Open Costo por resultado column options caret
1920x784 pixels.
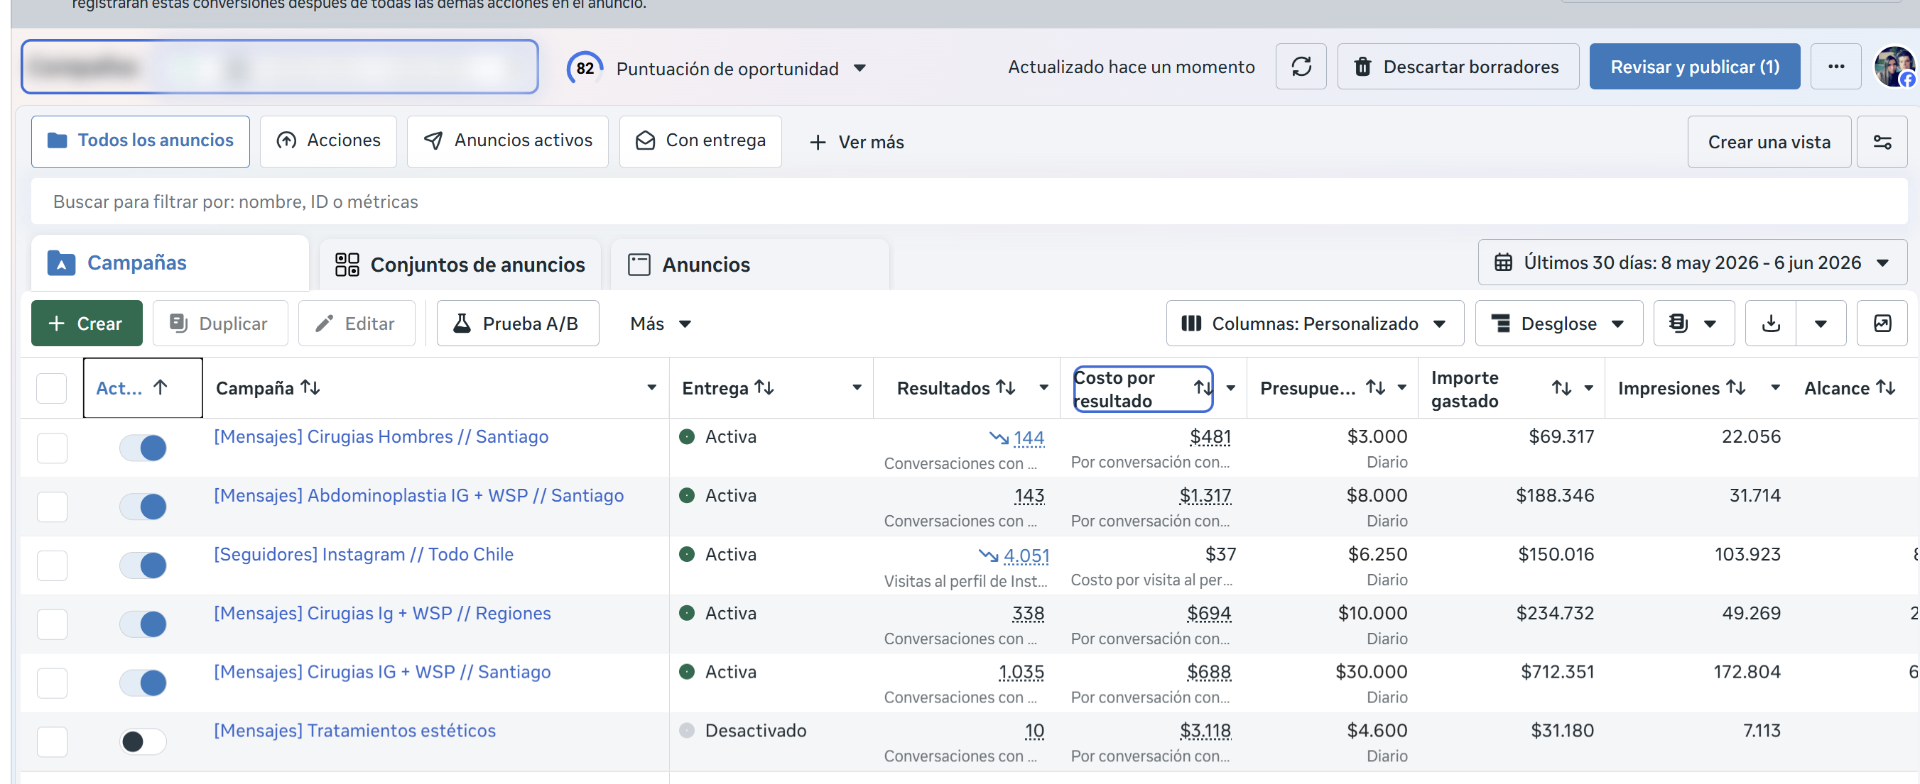click(x=1231, y=388)
